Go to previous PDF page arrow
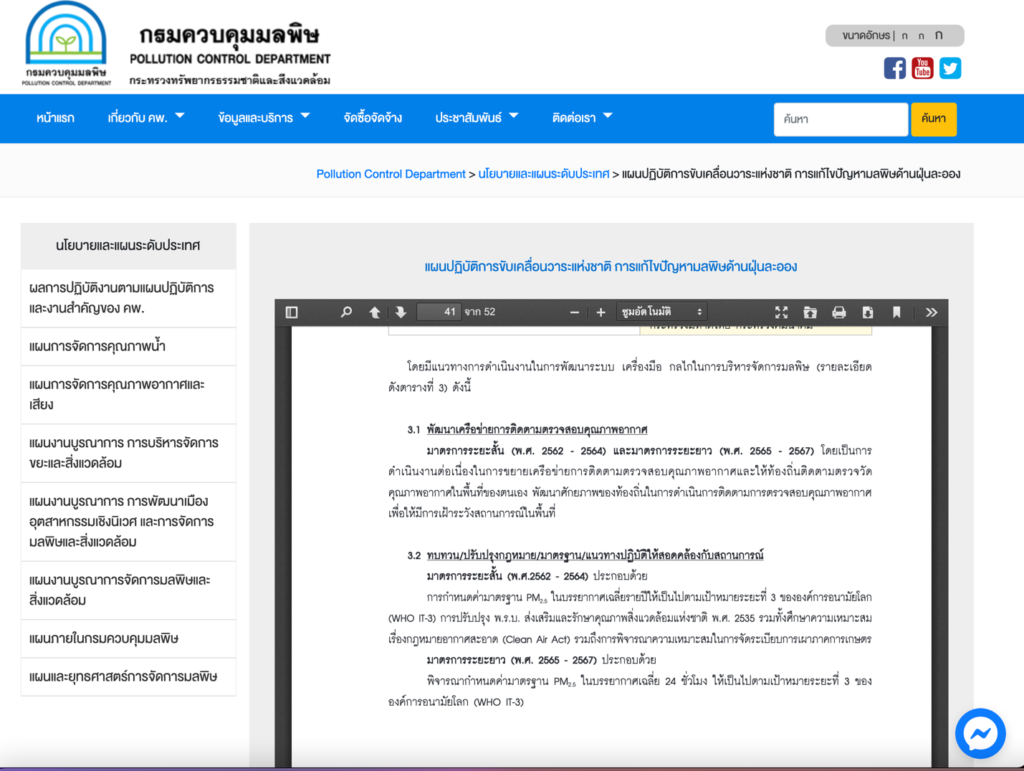 coord(374,312)
